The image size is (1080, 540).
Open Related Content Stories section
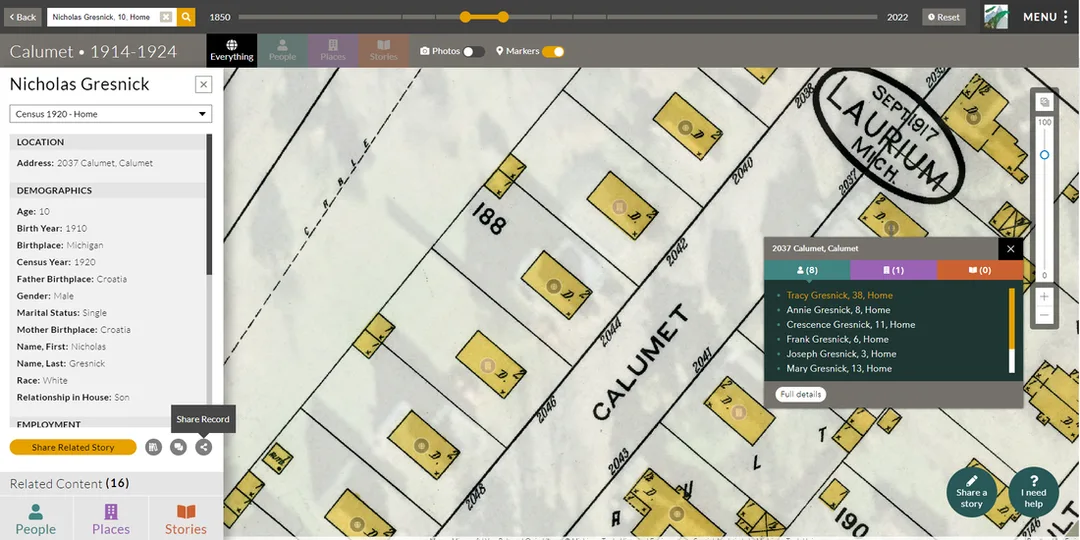click(x=186, y=518)
